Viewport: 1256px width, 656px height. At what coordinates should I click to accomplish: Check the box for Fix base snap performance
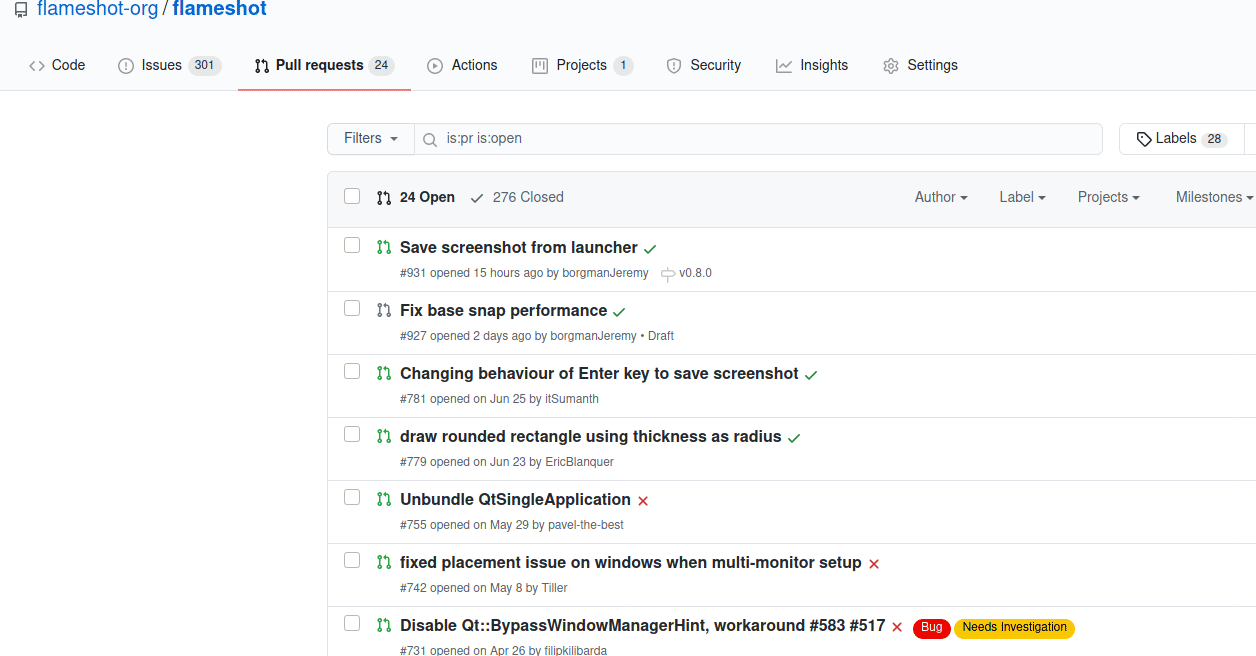(352, 308)
